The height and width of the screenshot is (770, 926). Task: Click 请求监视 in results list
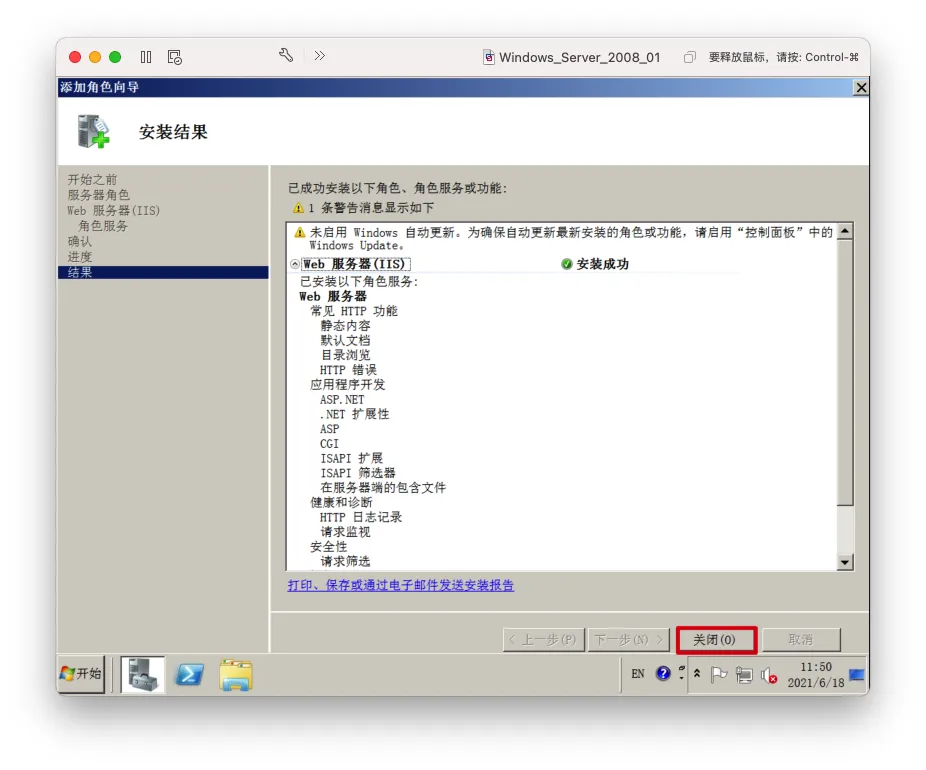point(345,533)
